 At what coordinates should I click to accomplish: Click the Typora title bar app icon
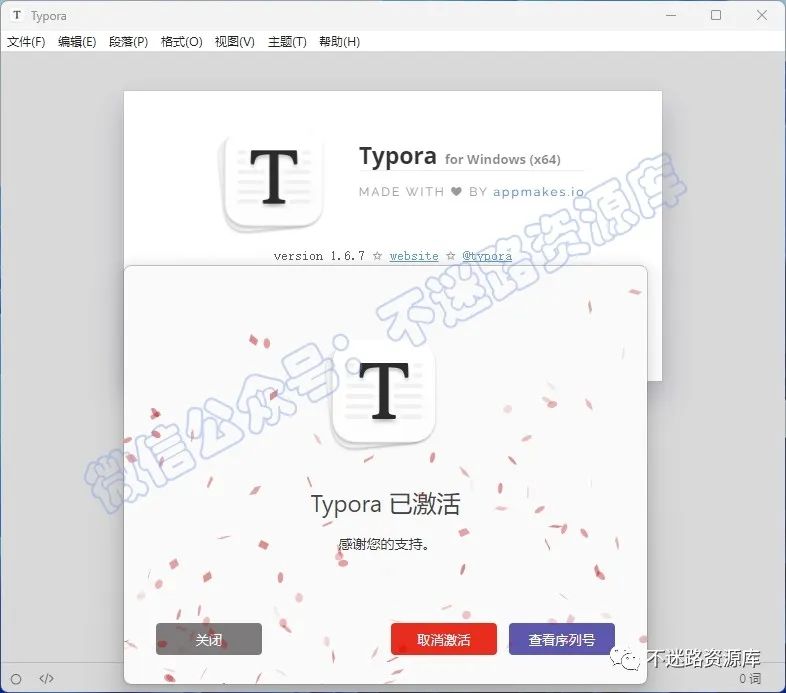(x=17, y=16)
